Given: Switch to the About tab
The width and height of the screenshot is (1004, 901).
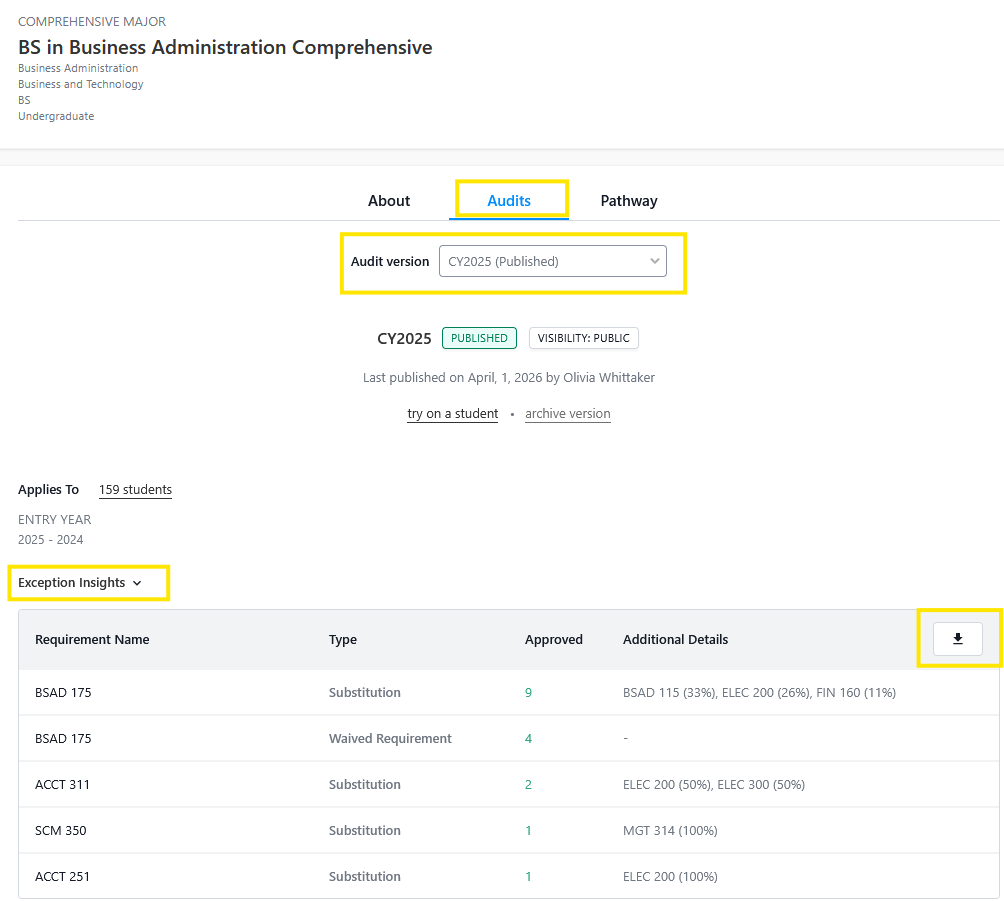Looking at the screenshot, I should [x=389, y=200].
